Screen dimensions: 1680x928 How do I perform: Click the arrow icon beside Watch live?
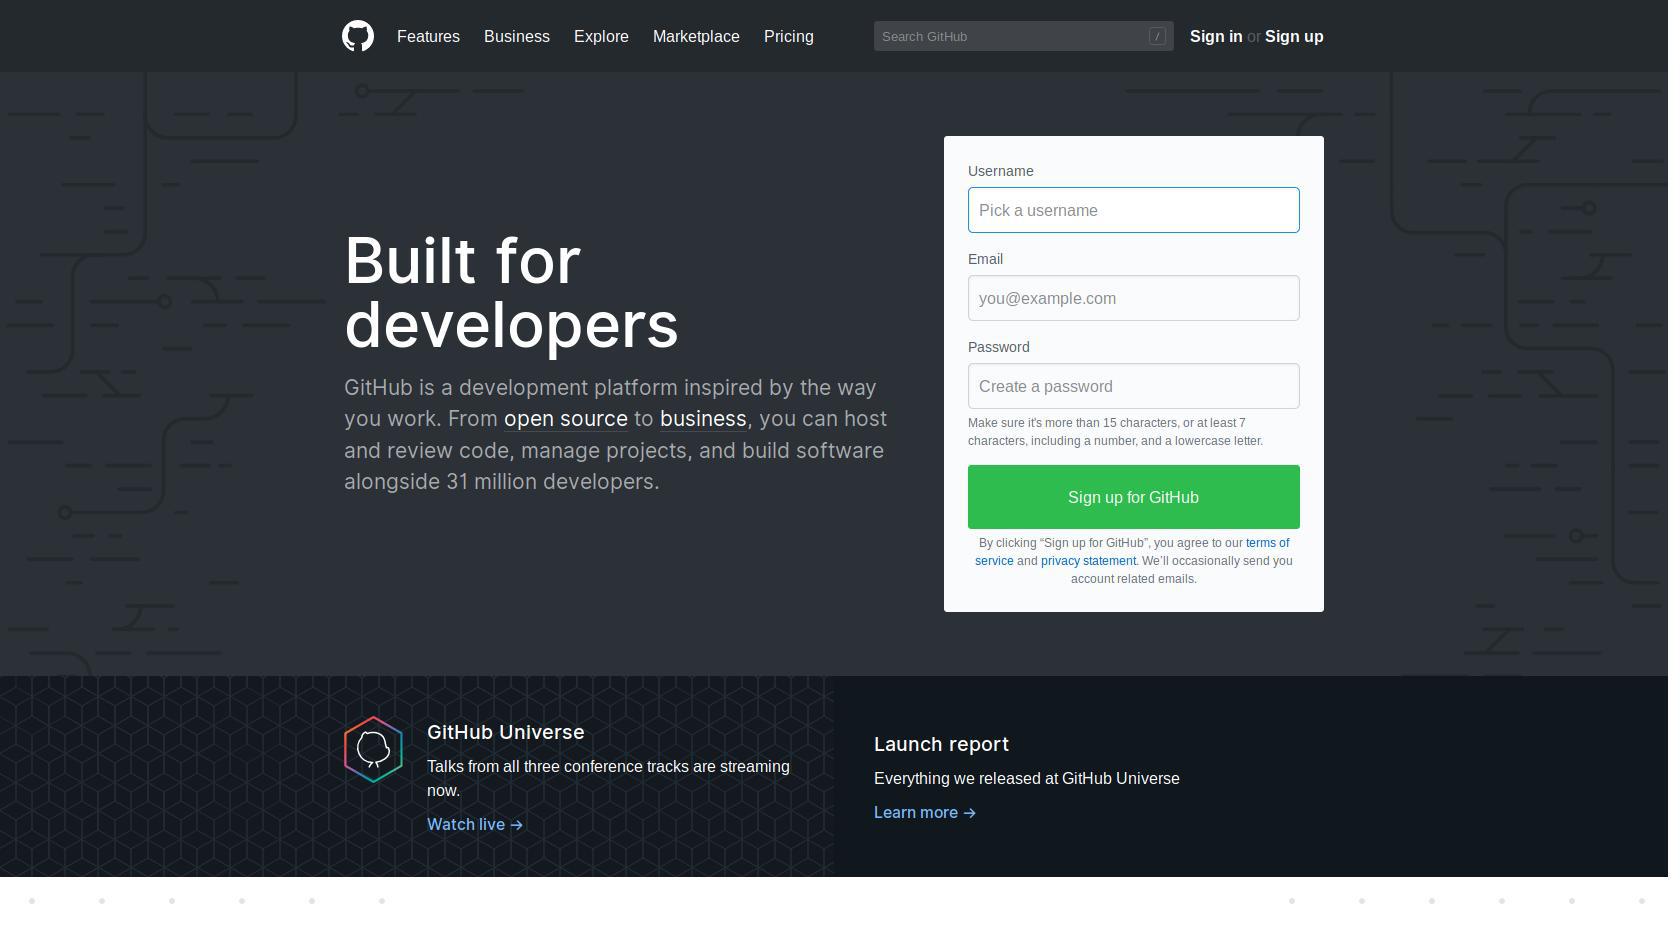pos(515,824)
